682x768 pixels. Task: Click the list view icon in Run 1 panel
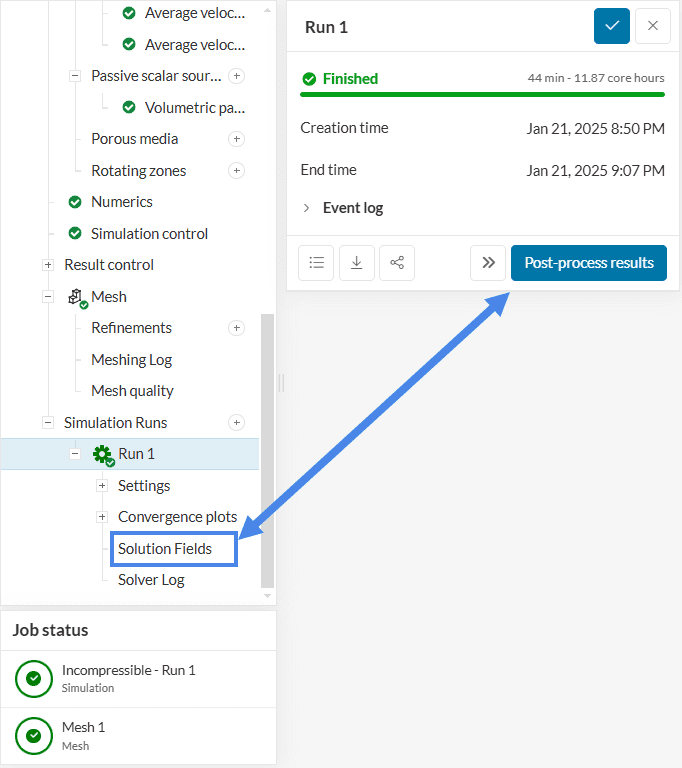(x=317, y=263)
